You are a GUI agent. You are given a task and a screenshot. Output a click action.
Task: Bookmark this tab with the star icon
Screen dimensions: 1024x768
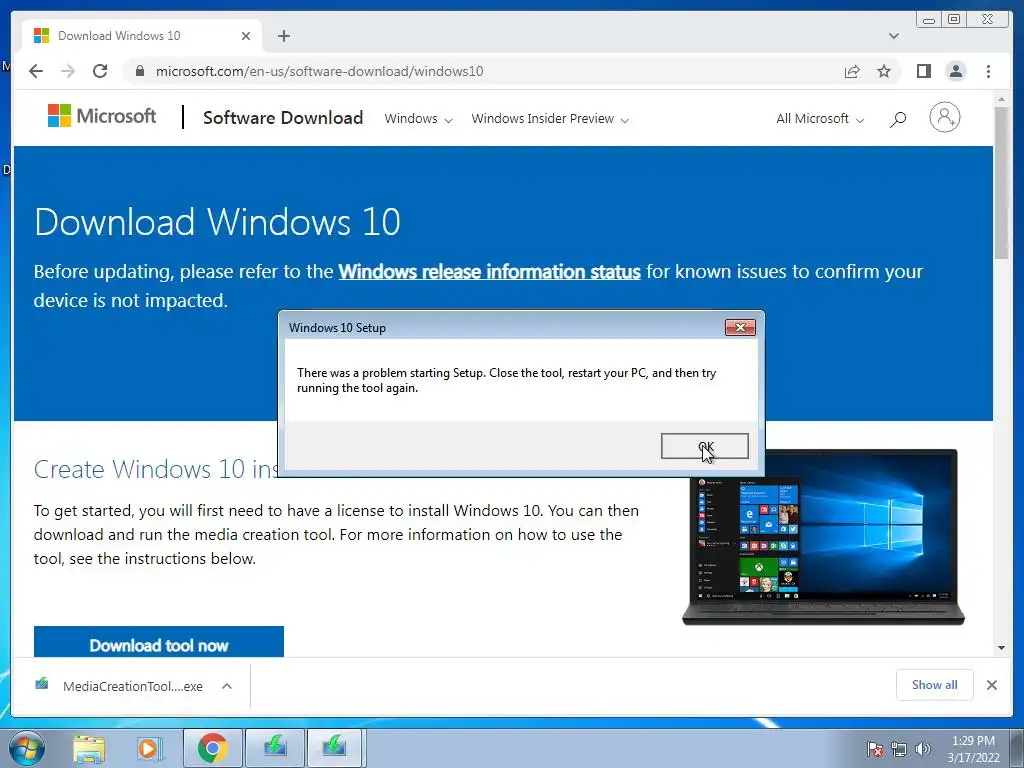(x=884, y=71)
